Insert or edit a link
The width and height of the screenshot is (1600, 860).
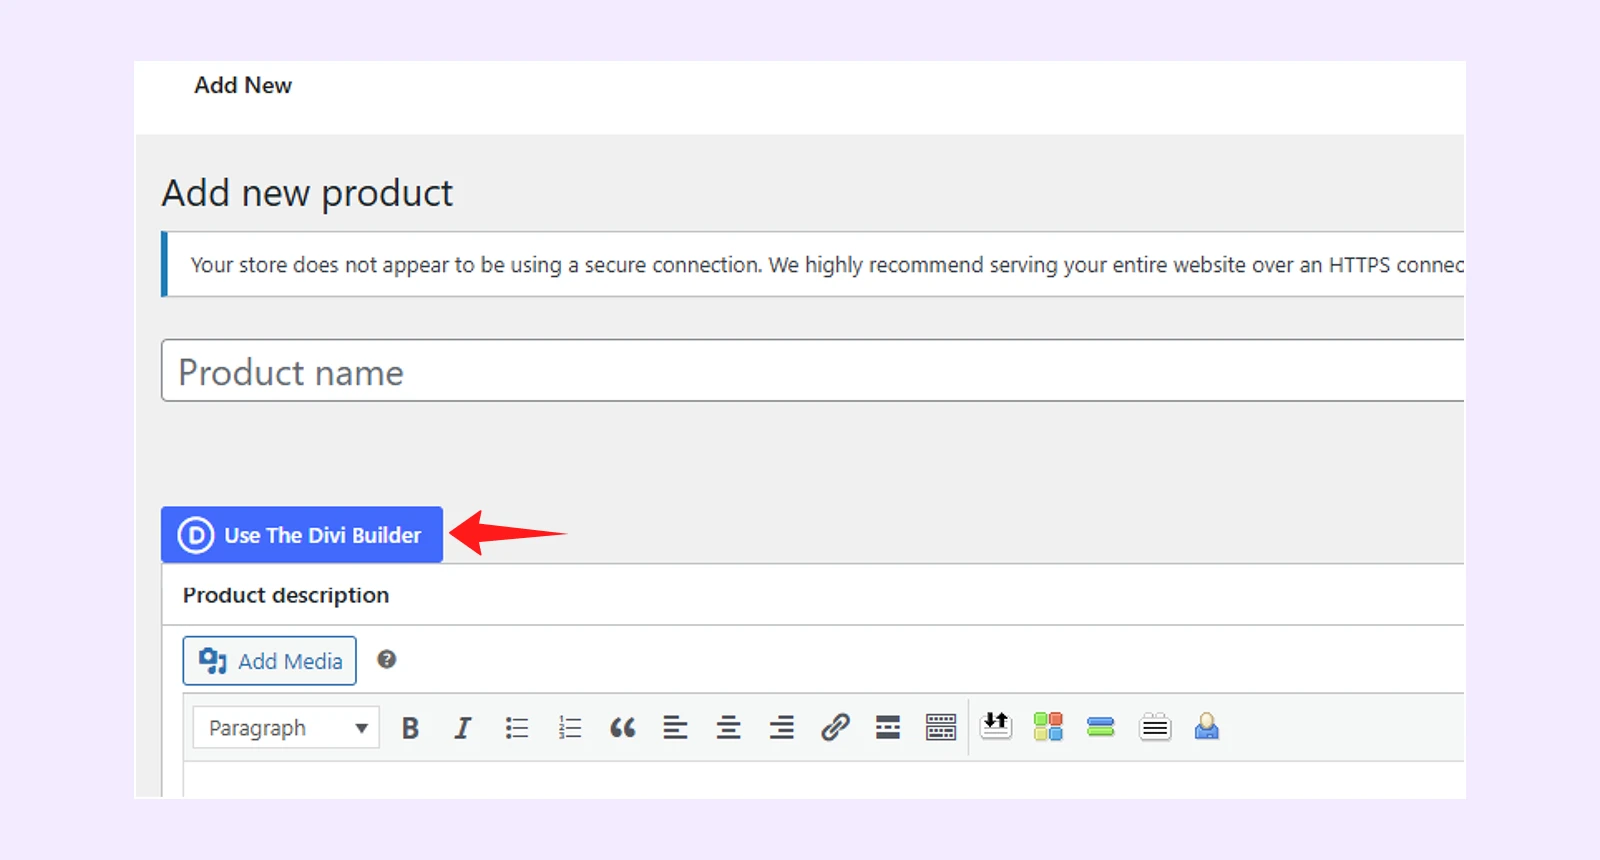(835, 727)
